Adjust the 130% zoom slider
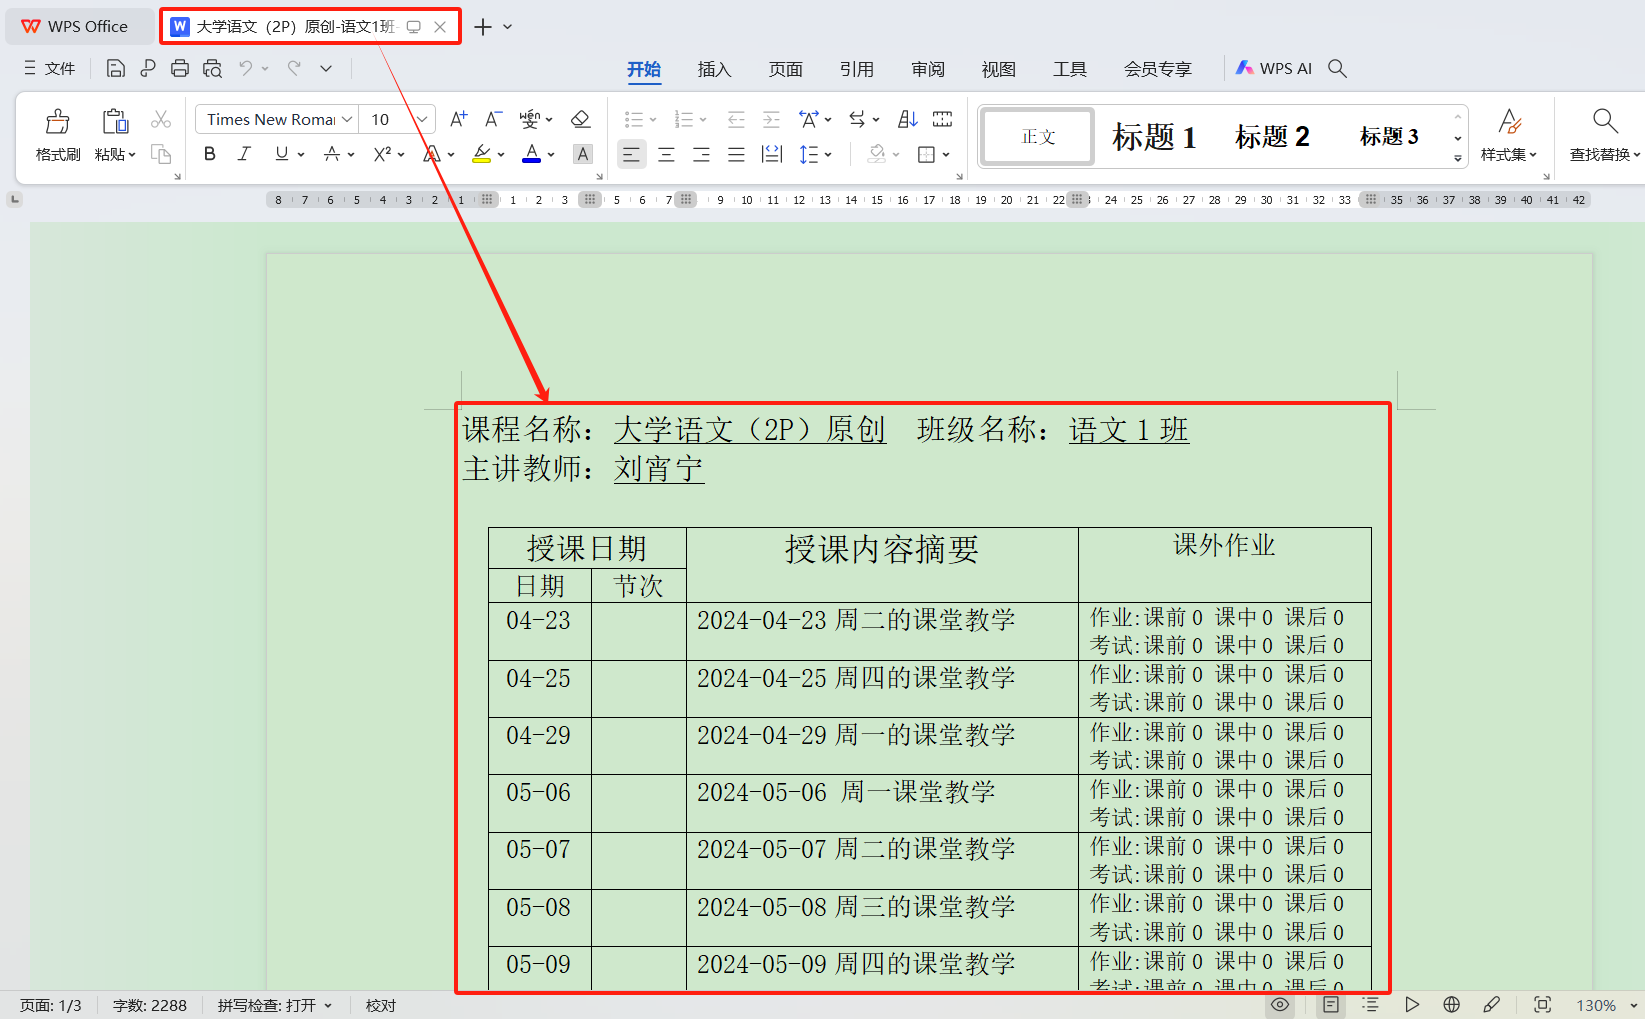The width and height of the screenshot is (1645, 1019). point(1599,1005)
